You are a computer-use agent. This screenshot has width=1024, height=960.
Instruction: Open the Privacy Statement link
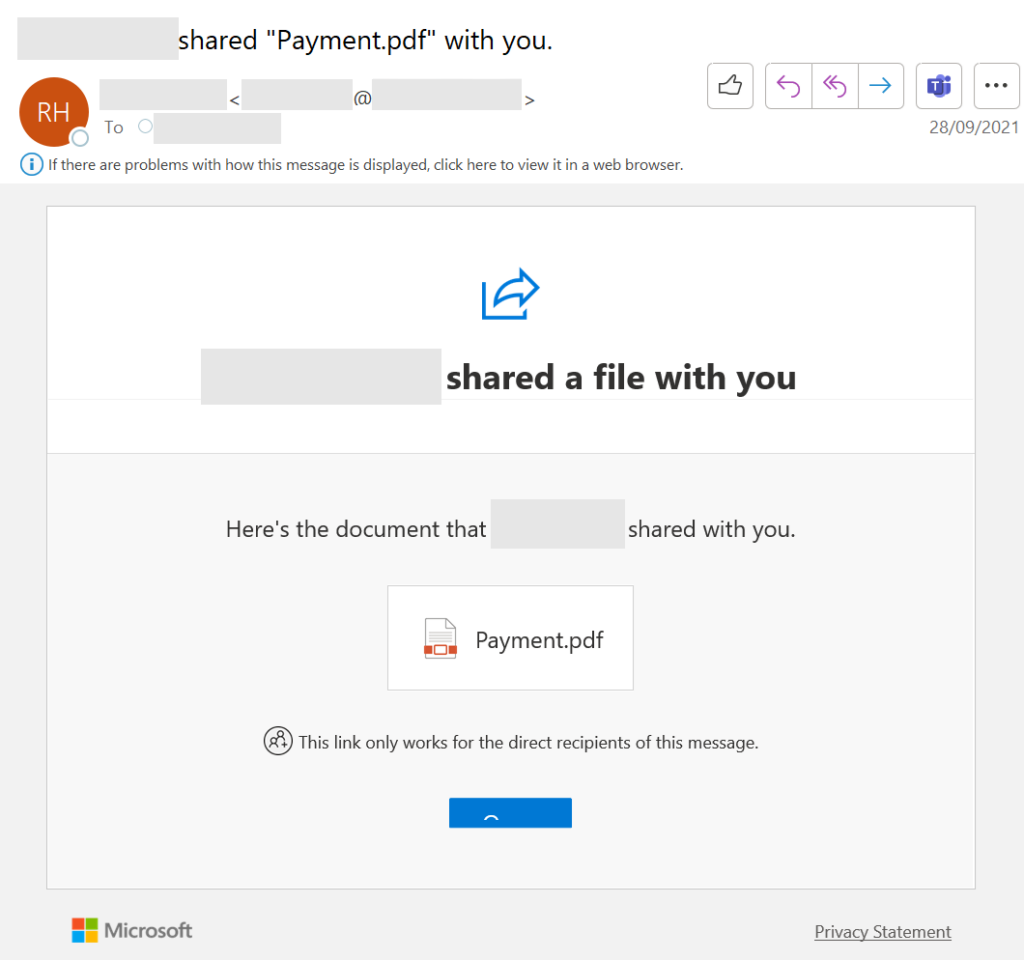tap(882, 931)
